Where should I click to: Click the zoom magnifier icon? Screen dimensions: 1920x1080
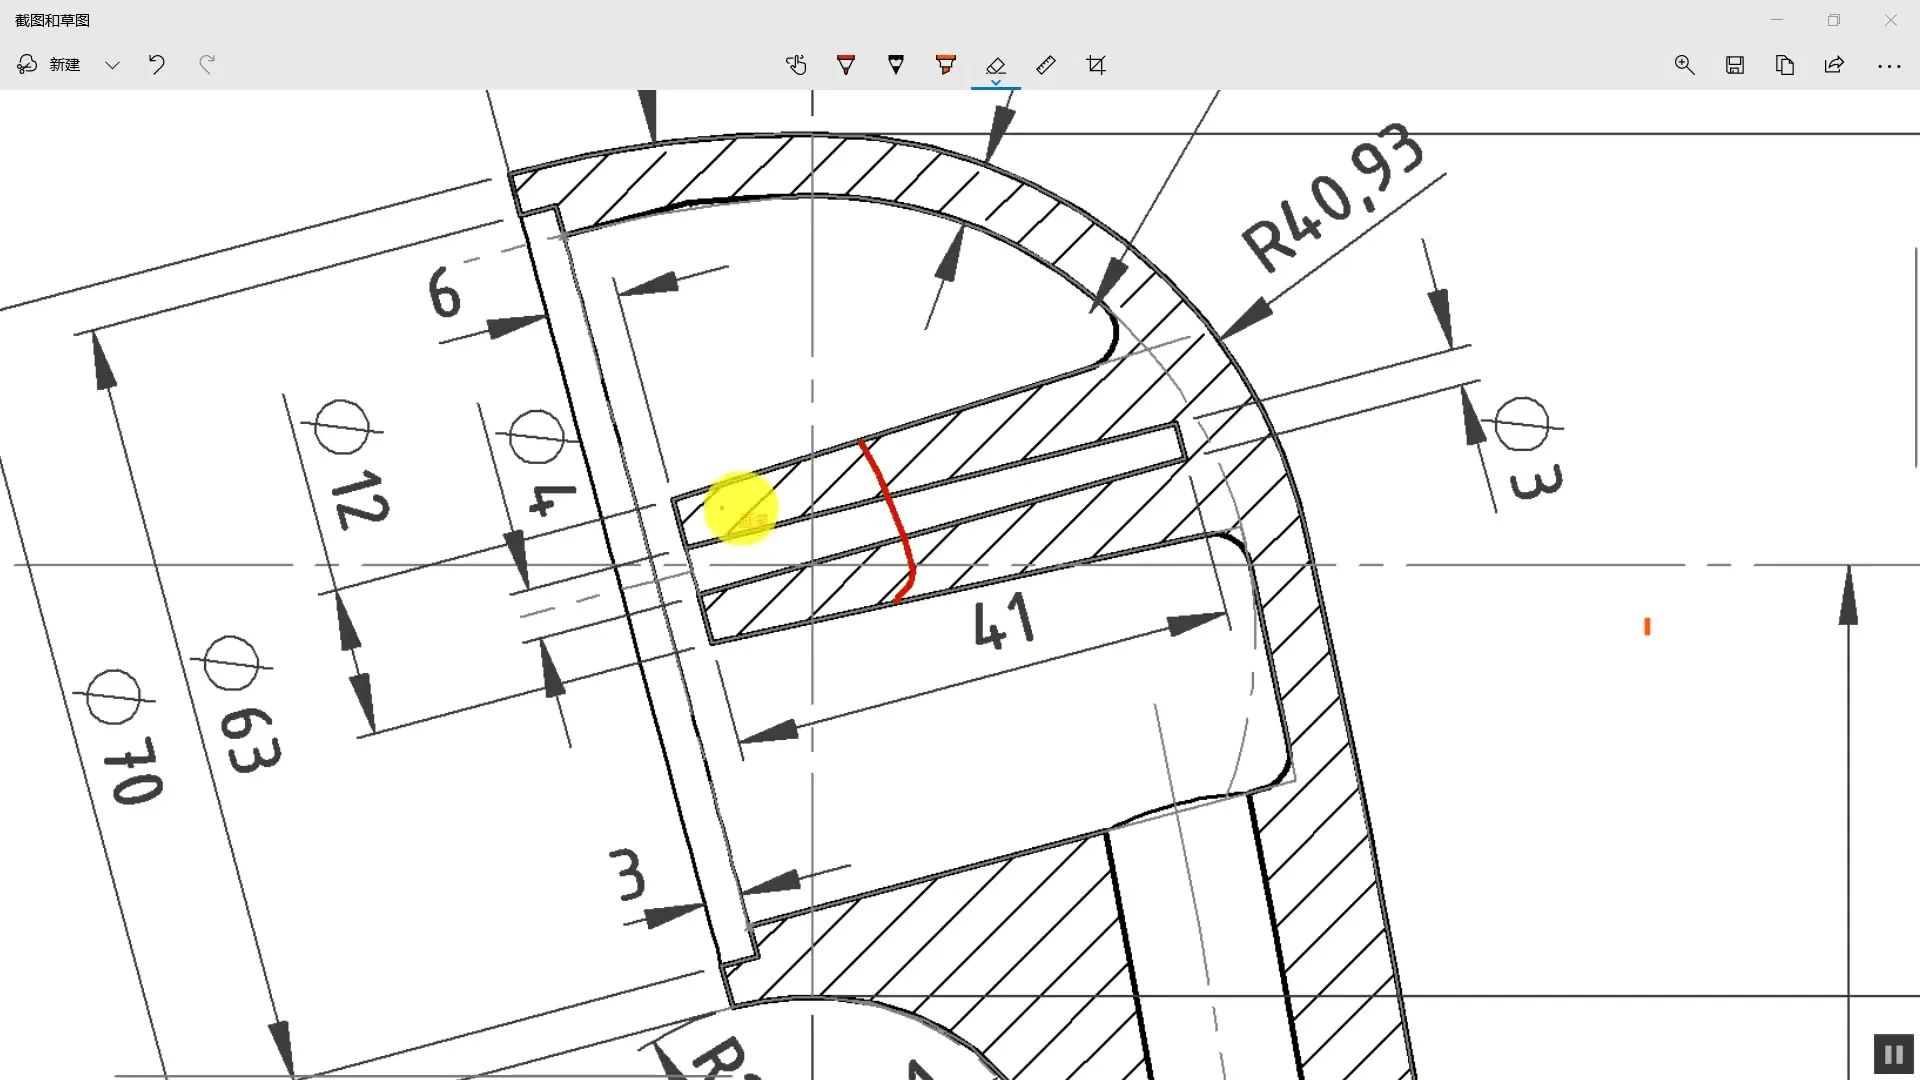click(1685, 64)
